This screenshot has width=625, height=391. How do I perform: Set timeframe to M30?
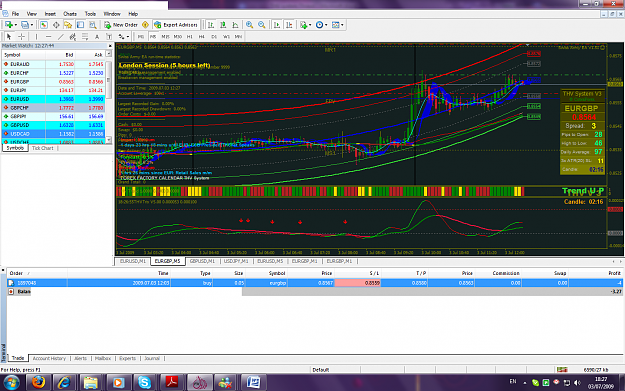178,37
